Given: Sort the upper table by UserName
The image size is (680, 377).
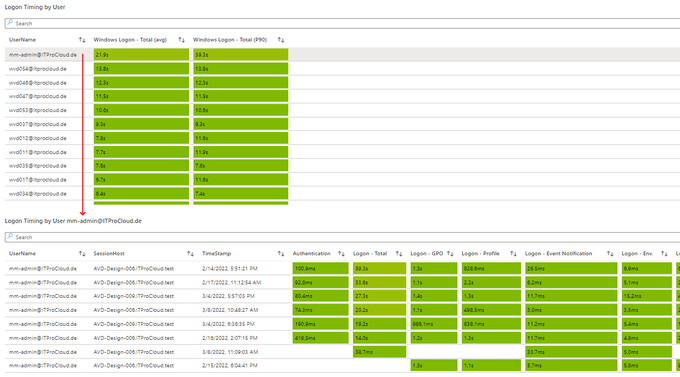Looking at the screenshot, I should pyautogui.click(x=82, y=40).
